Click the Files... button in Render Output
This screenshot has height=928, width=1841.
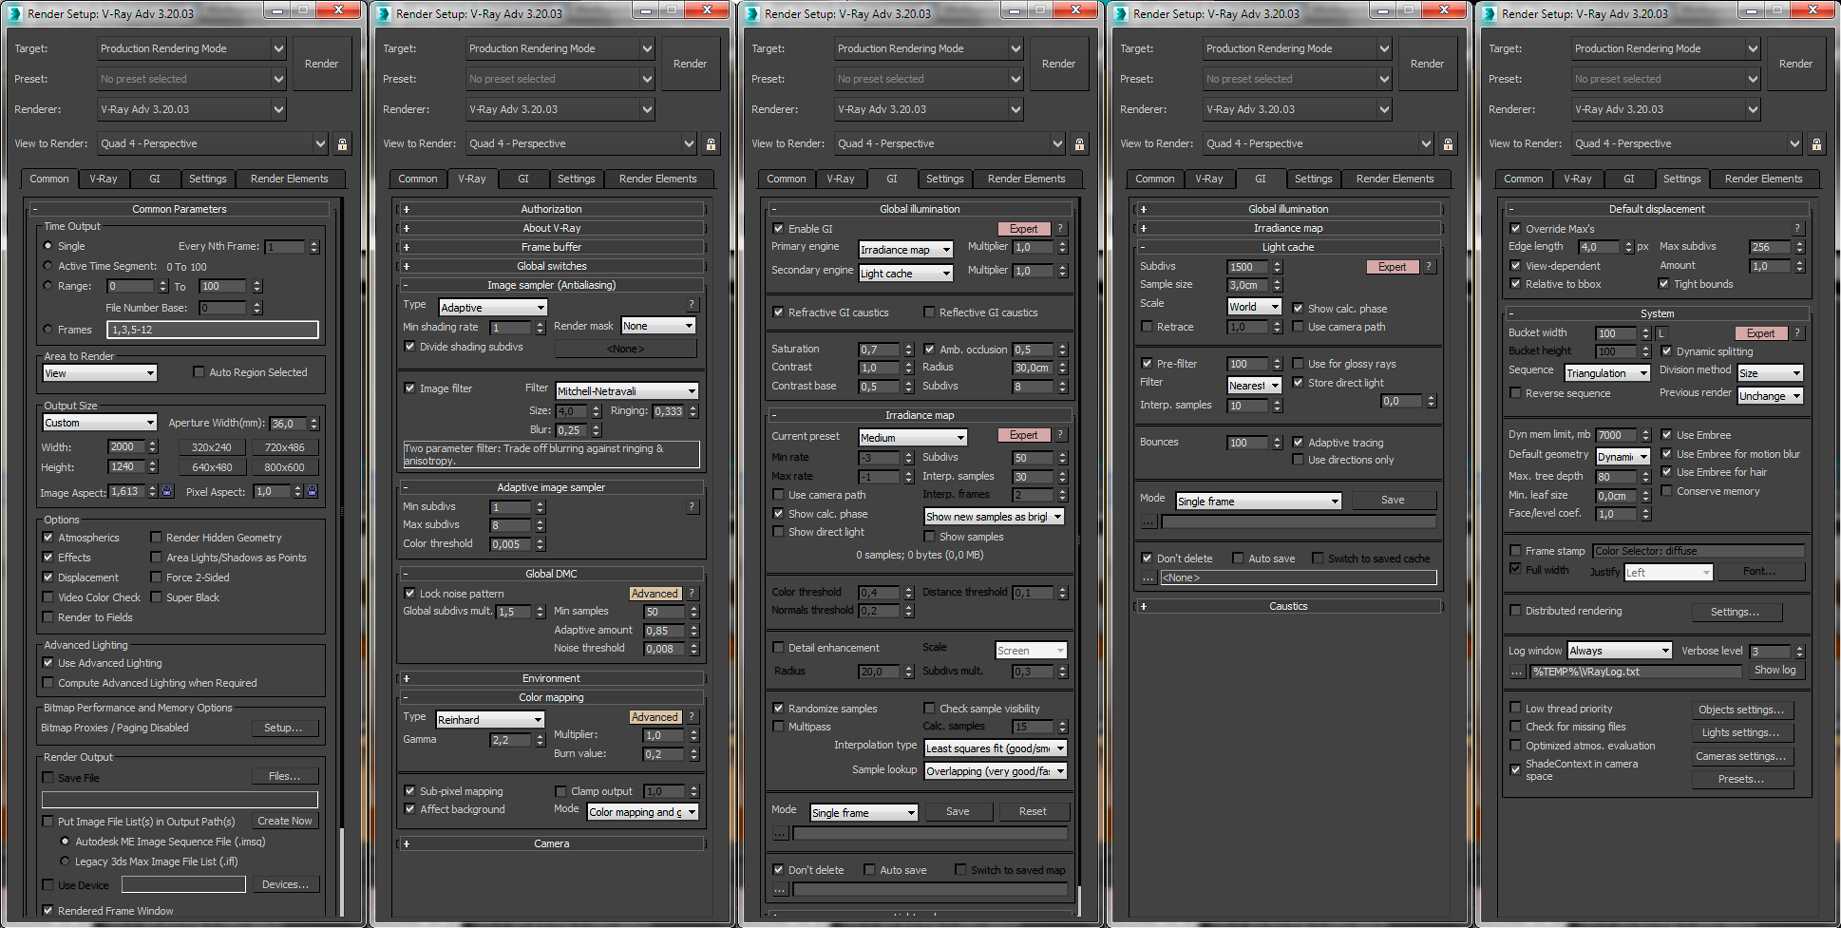pos(284,776)
